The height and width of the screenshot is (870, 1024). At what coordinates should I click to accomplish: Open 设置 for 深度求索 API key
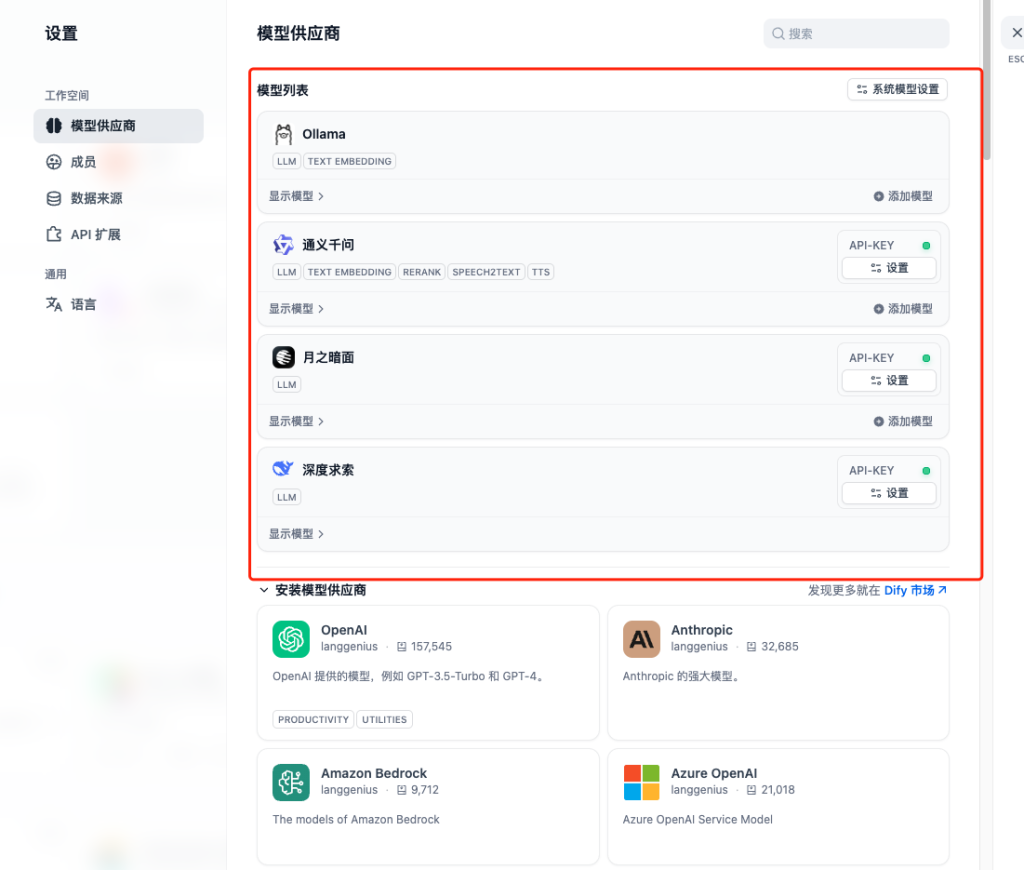click(x=889, y=493)
